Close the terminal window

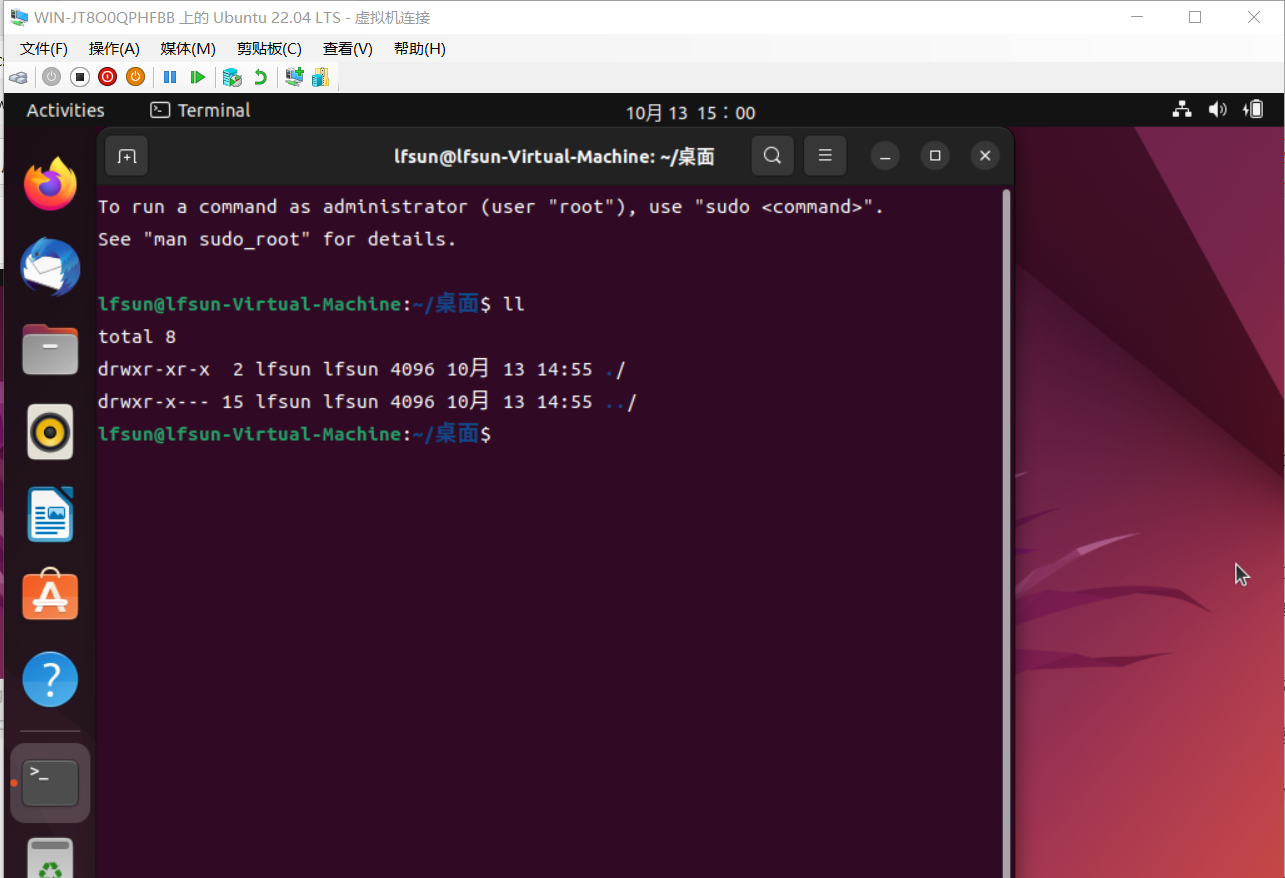[x=985, y=155]
